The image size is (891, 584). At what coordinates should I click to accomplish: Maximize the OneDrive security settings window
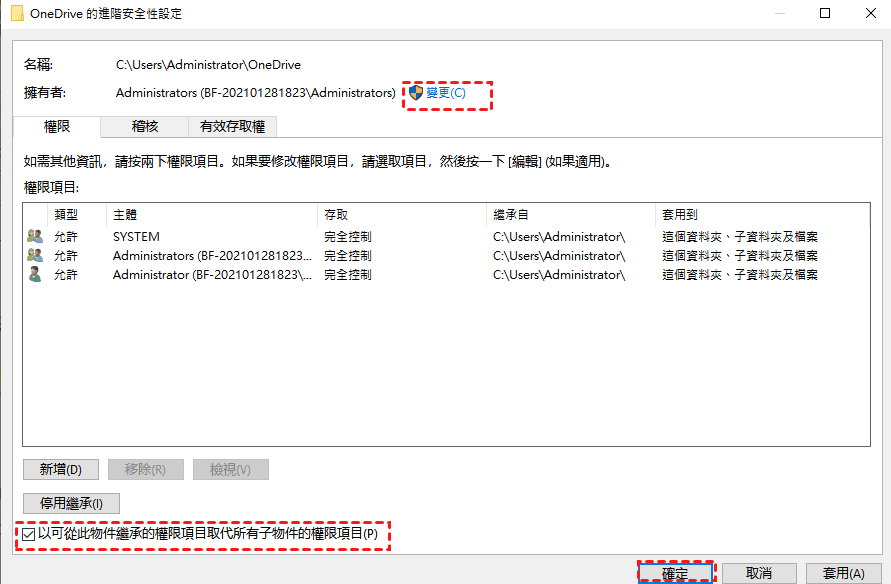(x=825, y=13)
